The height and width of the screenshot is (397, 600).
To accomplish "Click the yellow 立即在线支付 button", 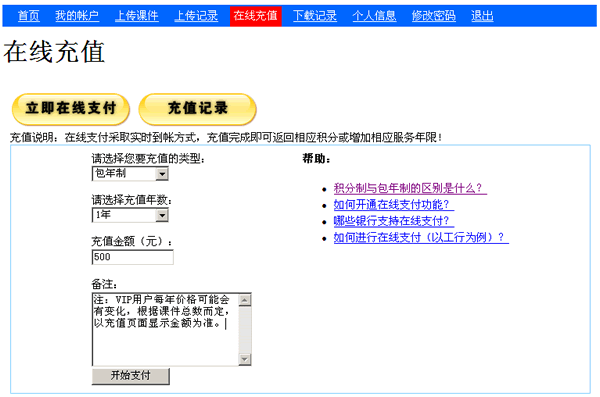I will [x=71, y=109].
